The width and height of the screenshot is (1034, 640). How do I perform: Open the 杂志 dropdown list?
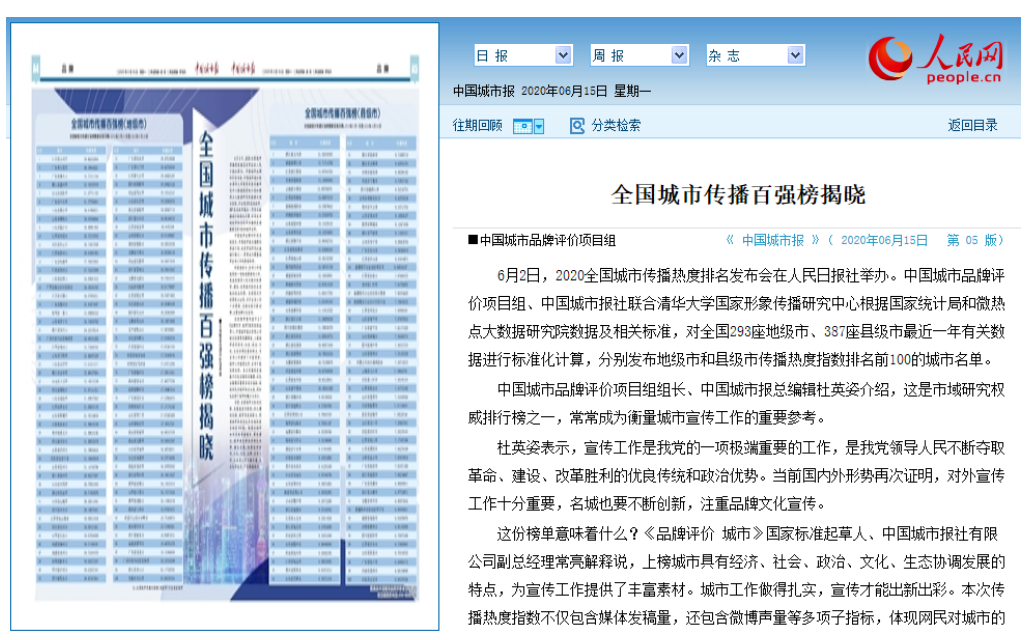click(x=755, y=55)
